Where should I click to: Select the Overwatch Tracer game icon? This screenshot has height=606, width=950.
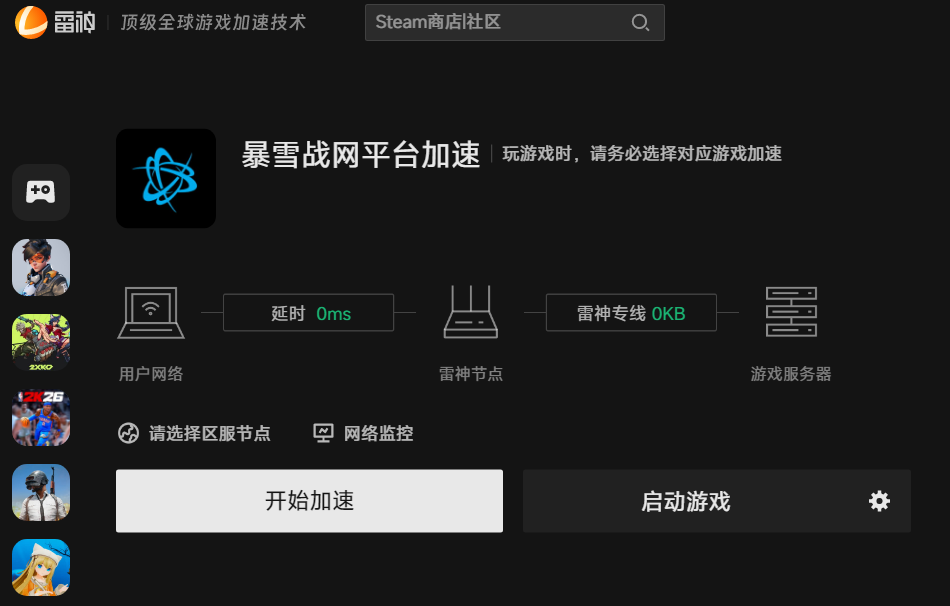point(41,267)
